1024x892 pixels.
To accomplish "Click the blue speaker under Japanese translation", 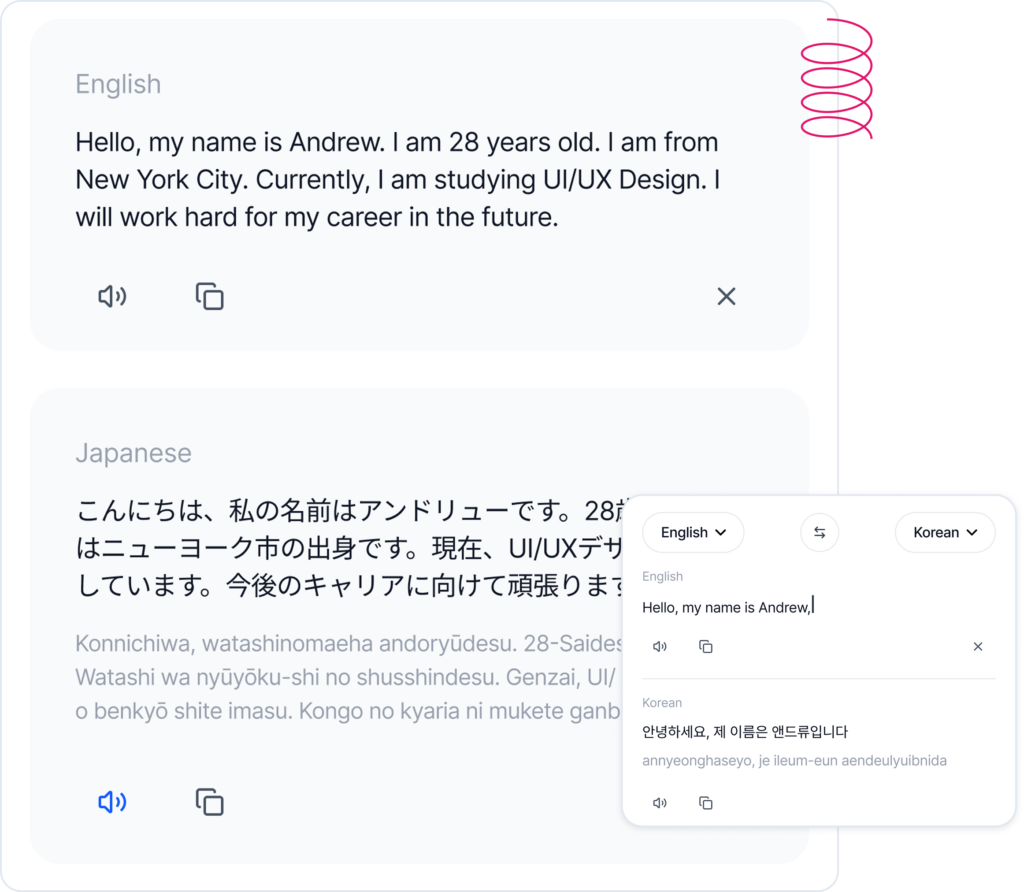I will pyautogui.click(x=112, y=802).
